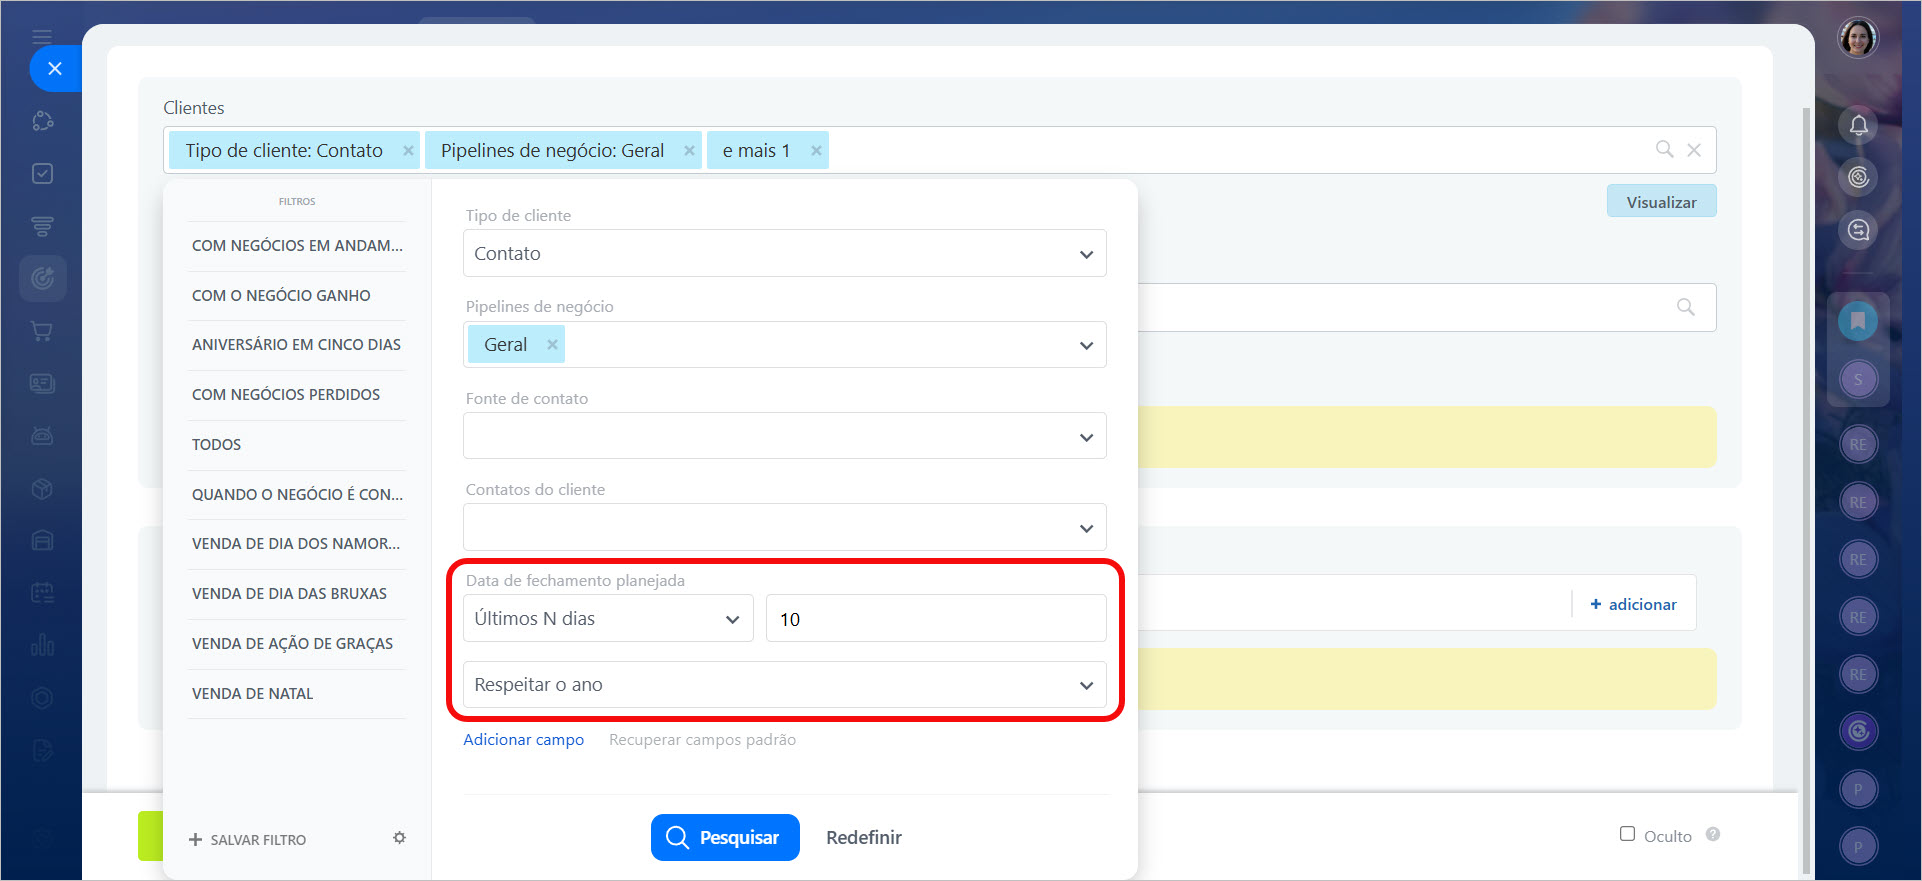
Task: Click the days number field showing 10
Action: pos(936,619)
